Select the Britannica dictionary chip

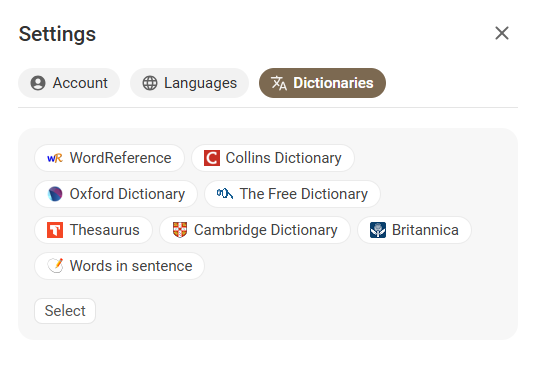(x=414, y=230)
